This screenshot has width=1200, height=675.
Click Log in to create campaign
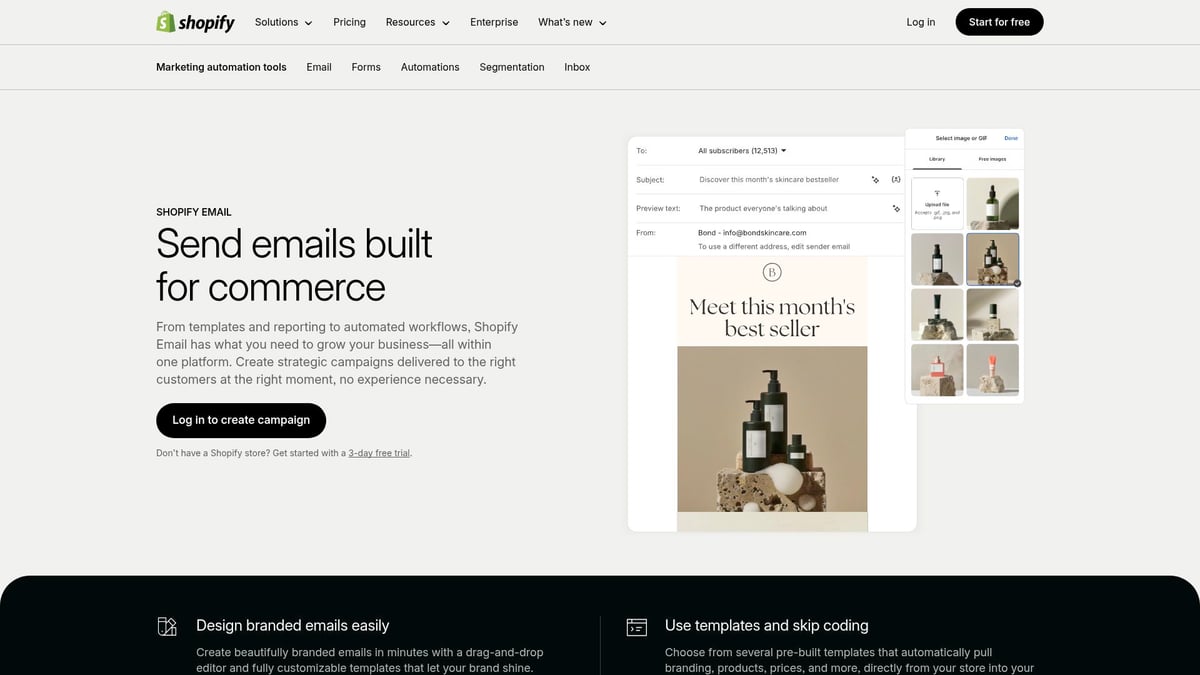241,420
